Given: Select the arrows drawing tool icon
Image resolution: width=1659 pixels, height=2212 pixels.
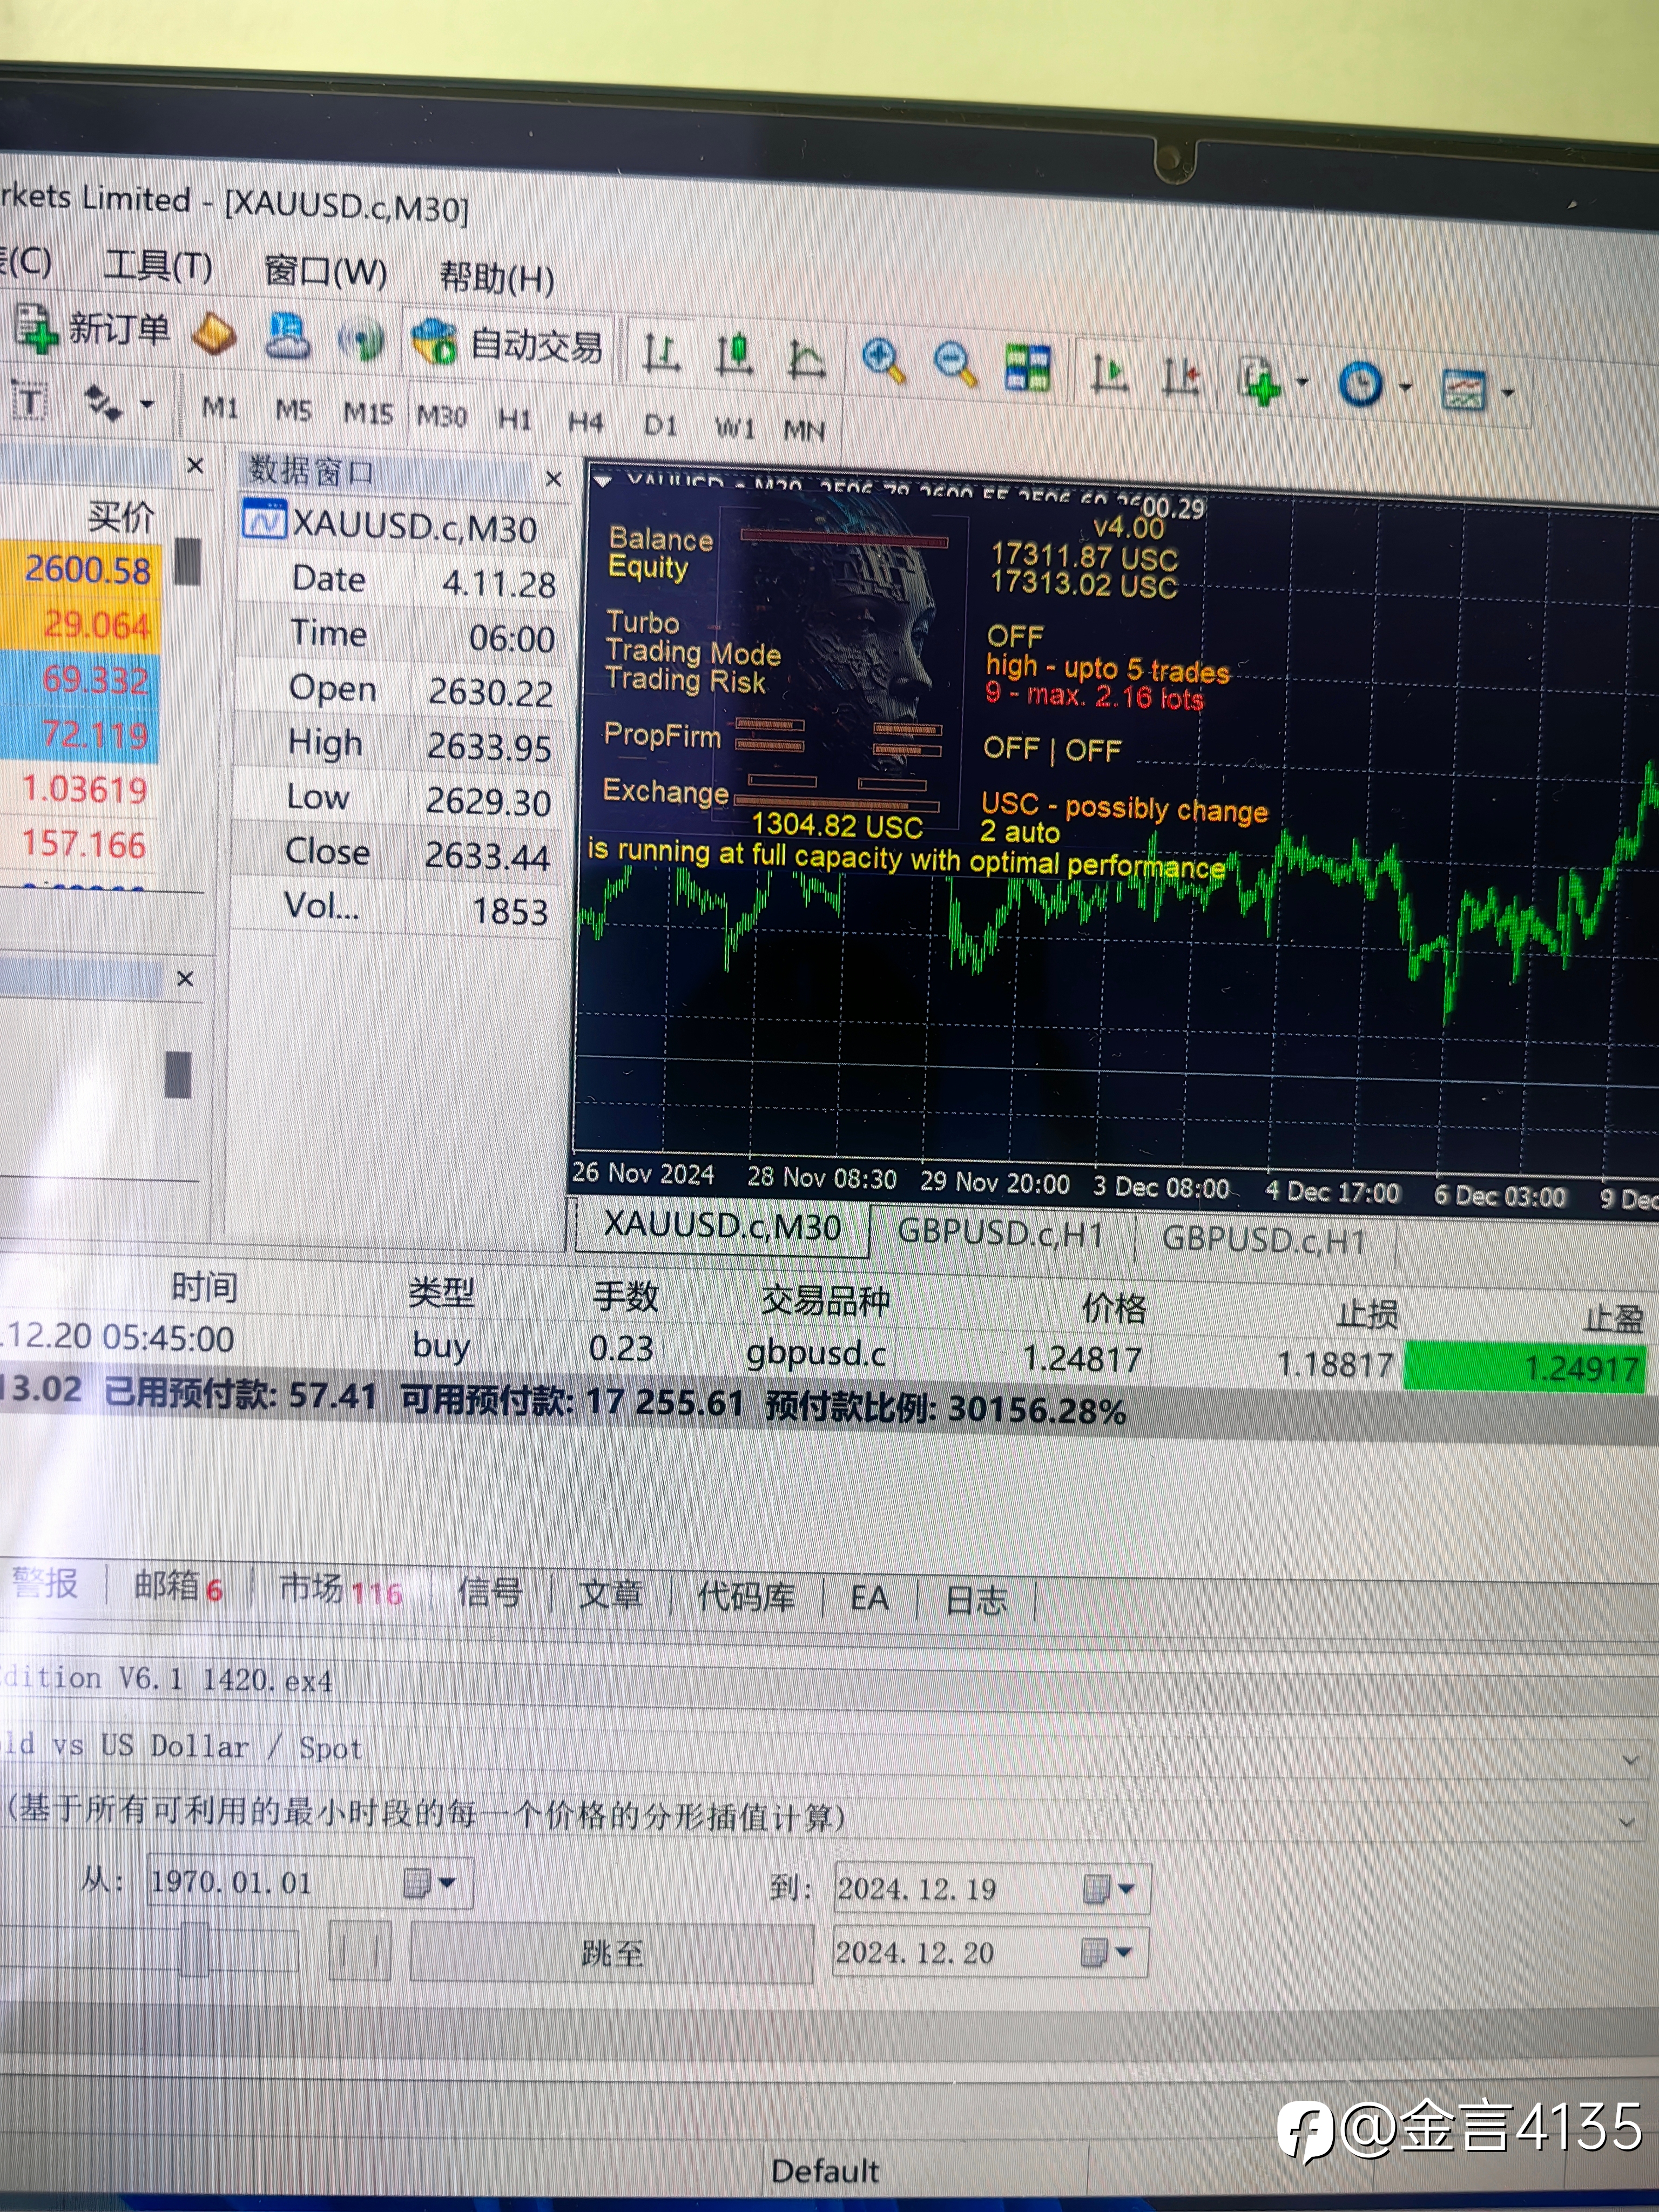Looking at the screenshot, I should 102,403.
